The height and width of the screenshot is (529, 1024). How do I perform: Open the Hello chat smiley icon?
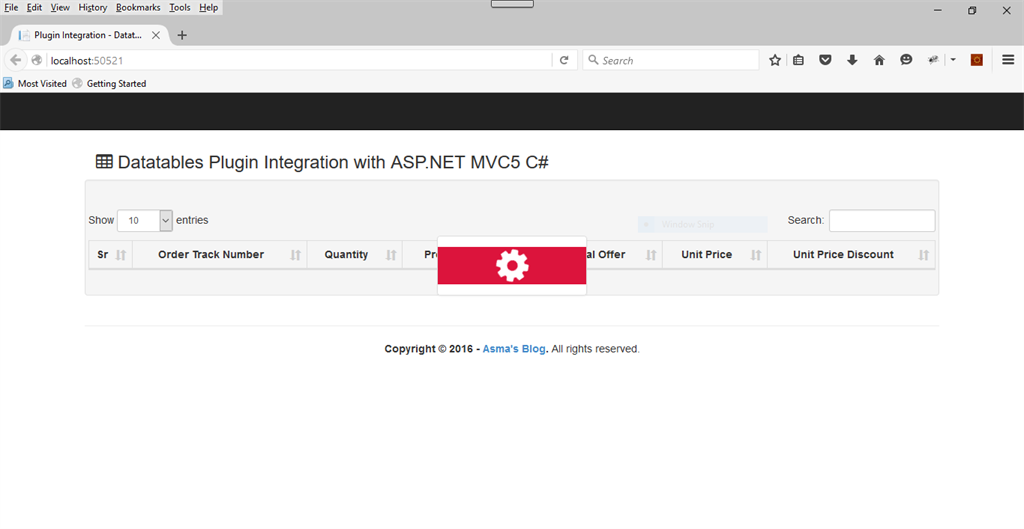[x=906, y=60]
